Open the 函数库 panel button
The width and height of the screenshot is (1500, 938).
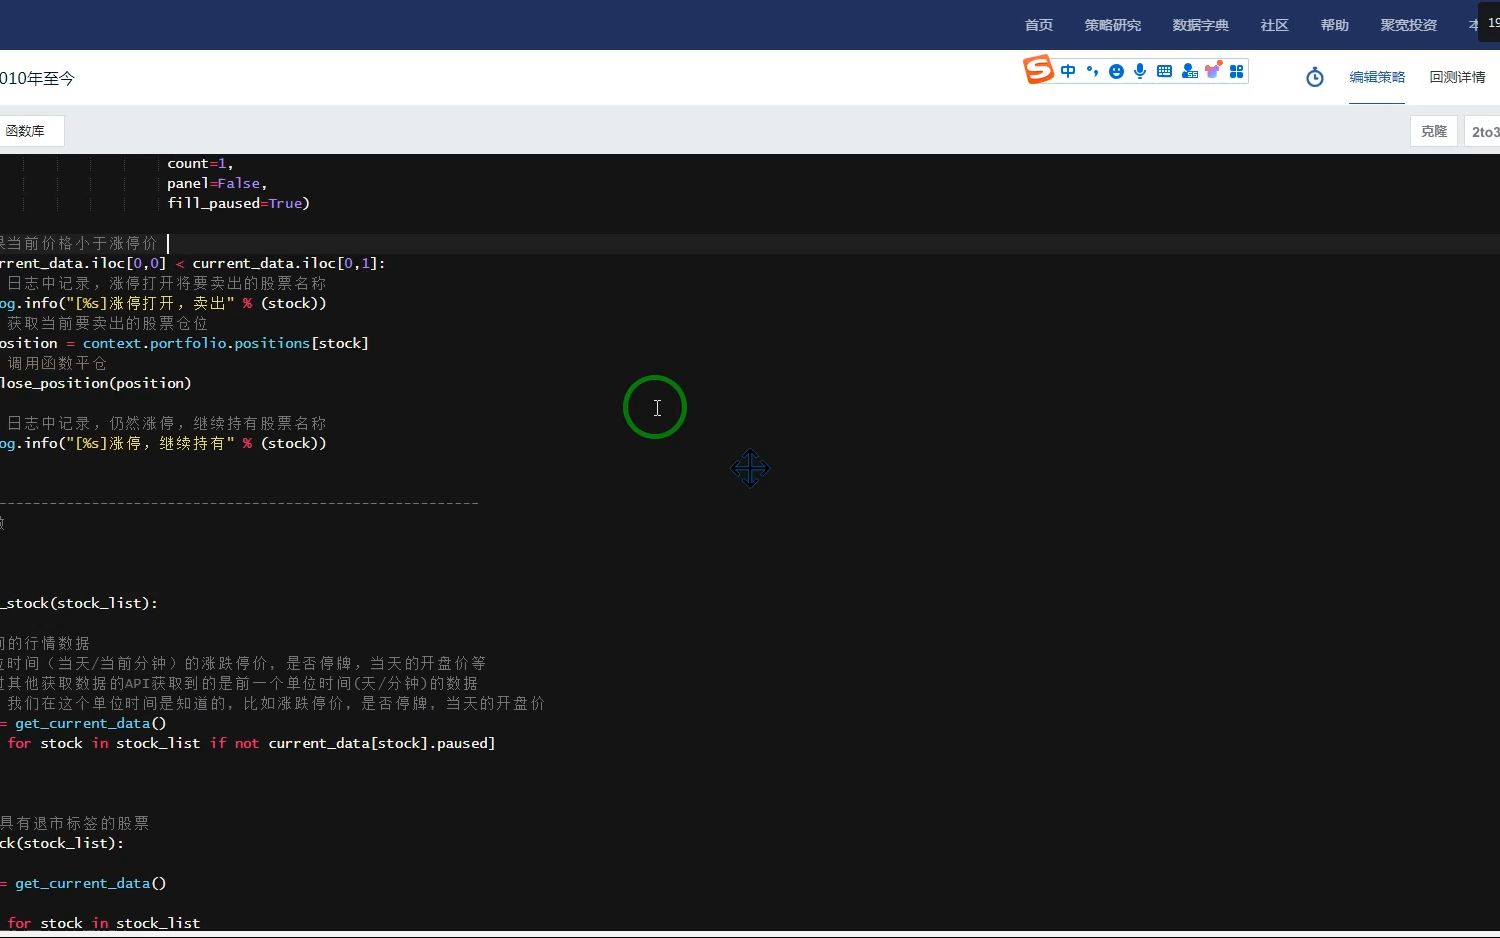tap(31, 131)
